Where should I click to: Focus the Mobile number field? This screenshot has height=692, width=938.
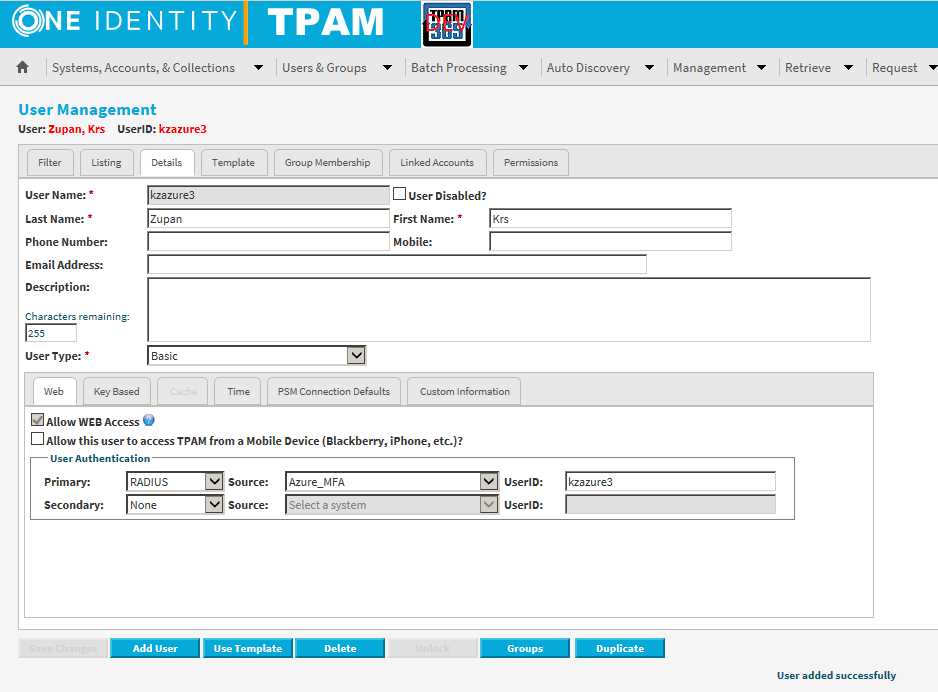coord(611,242)
